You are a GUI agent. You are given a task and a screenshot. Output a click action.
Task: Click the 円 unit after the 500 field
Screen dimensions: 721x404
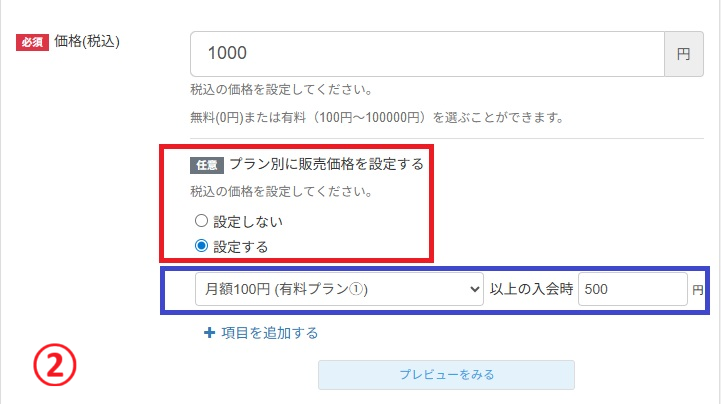tap(697, 290)
